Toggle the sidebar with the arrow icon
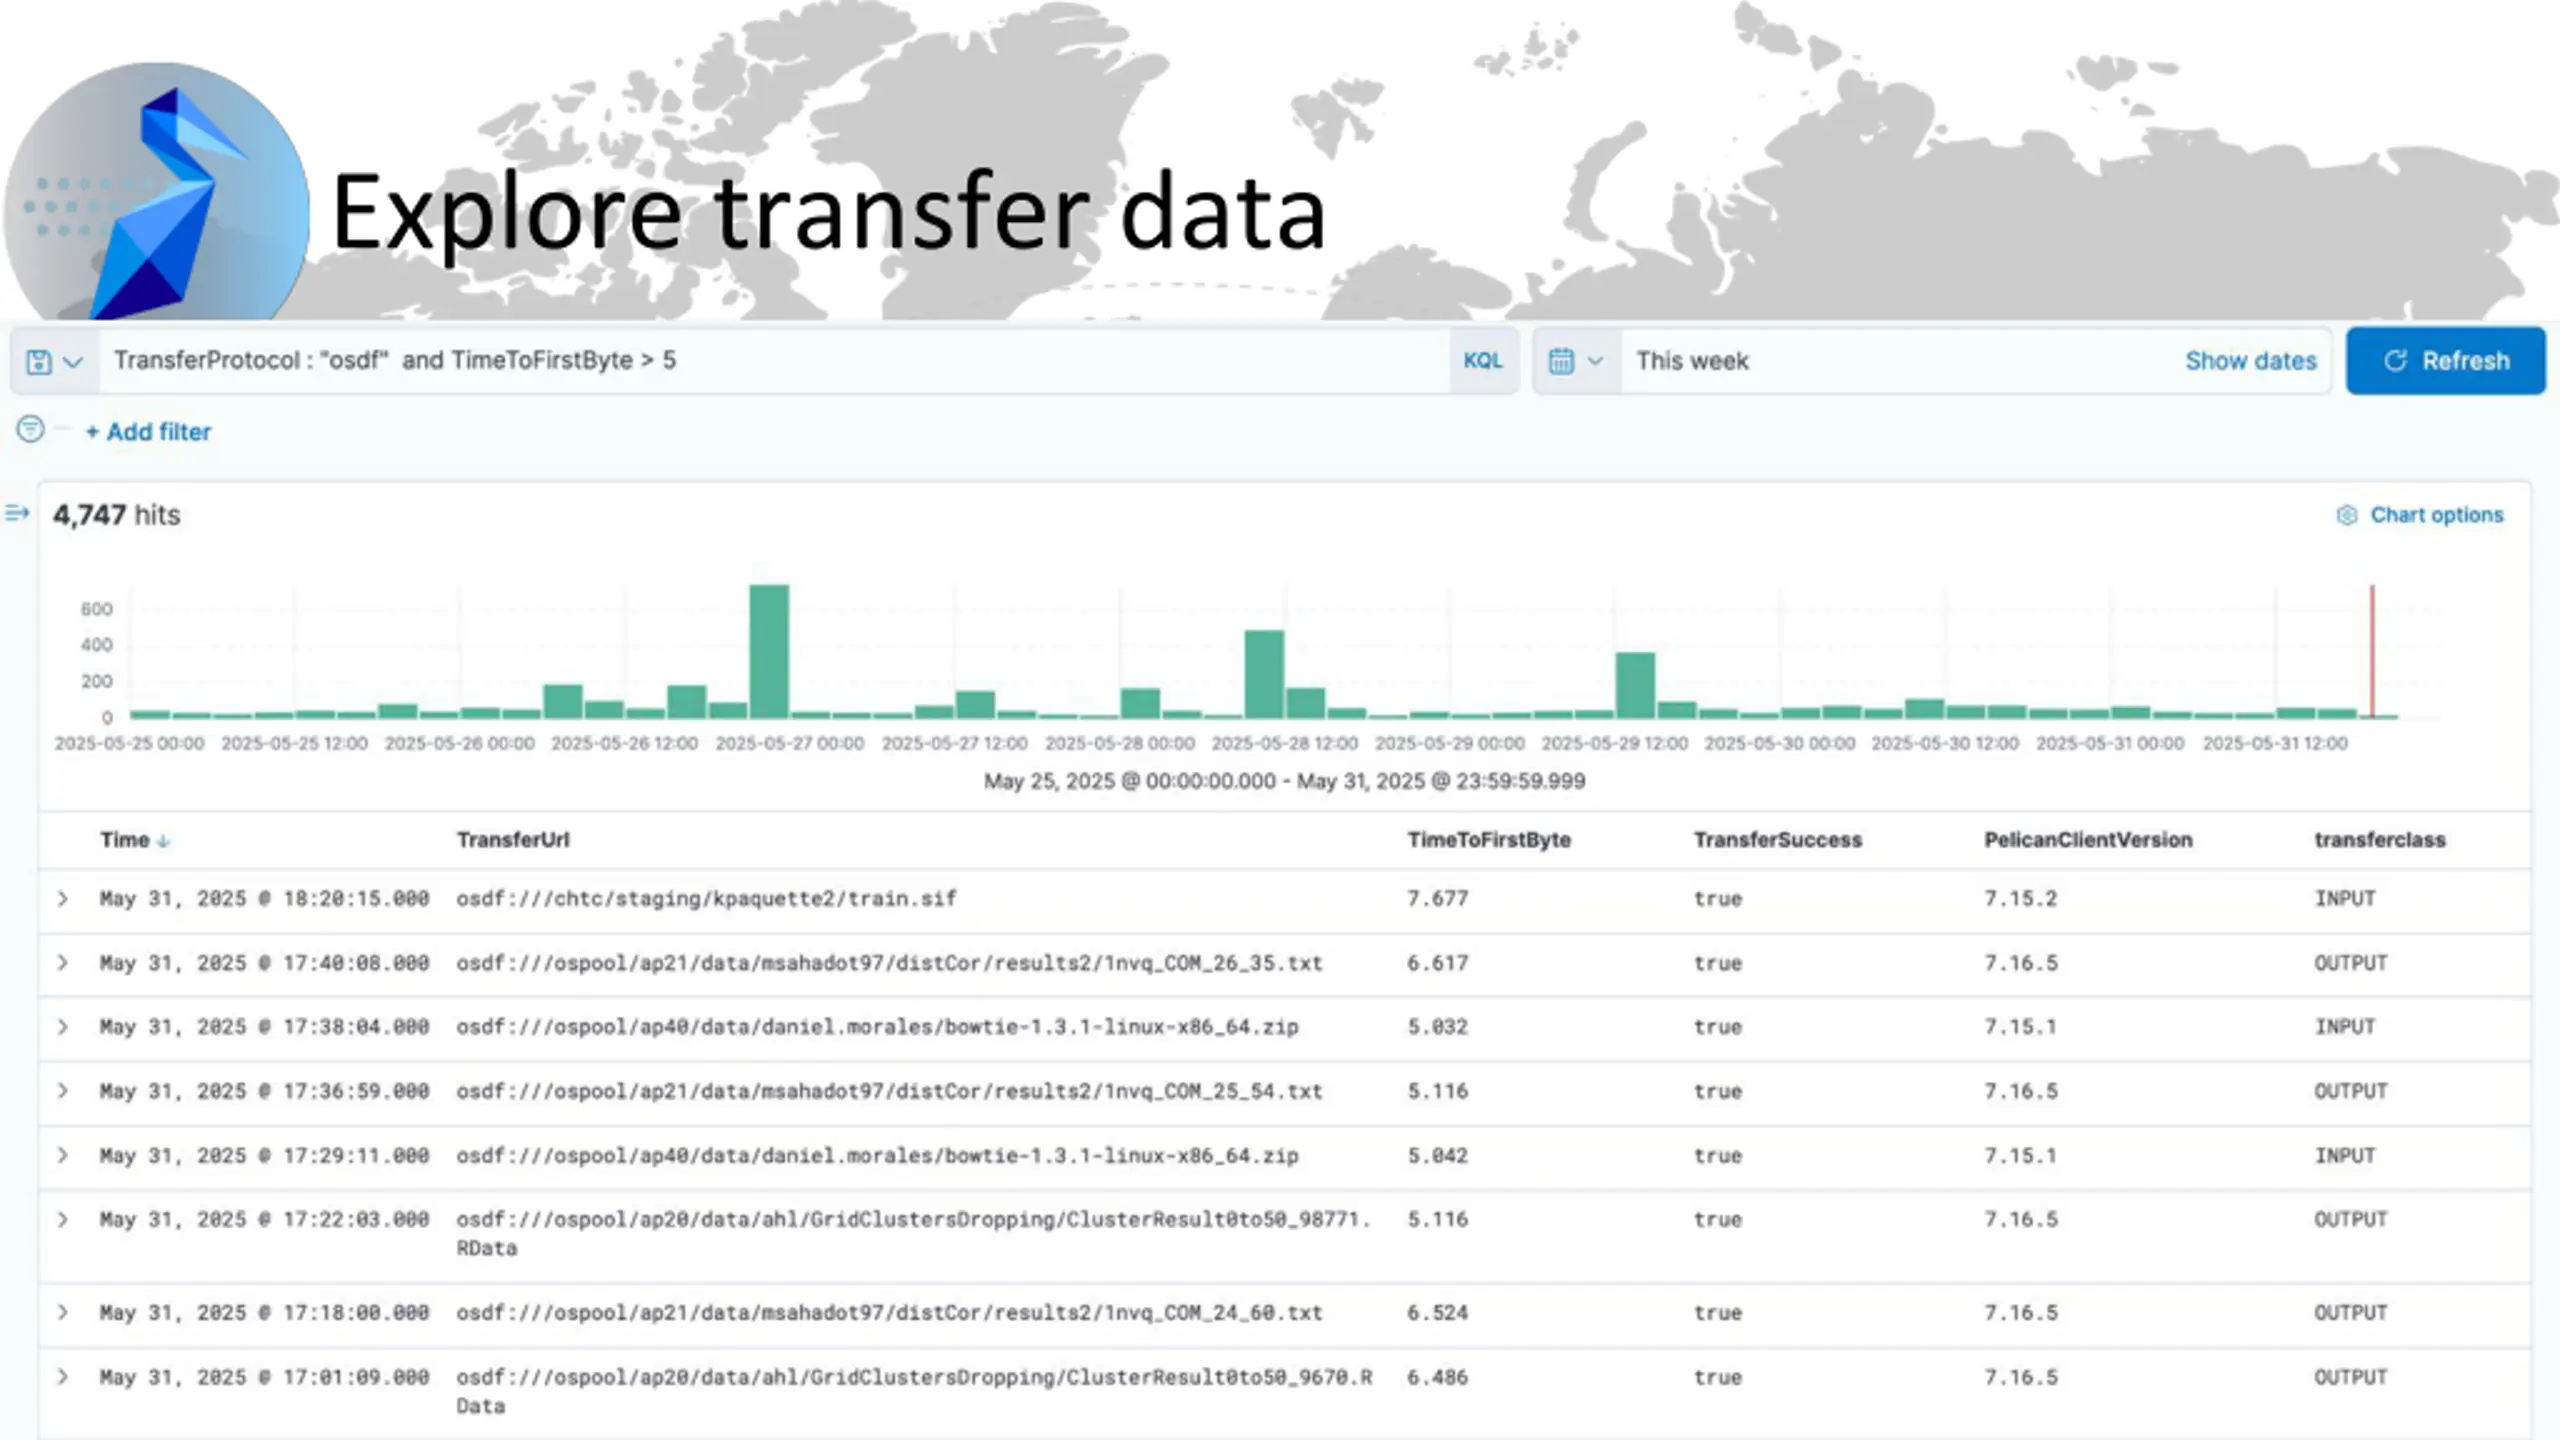 tap(17, 514)
